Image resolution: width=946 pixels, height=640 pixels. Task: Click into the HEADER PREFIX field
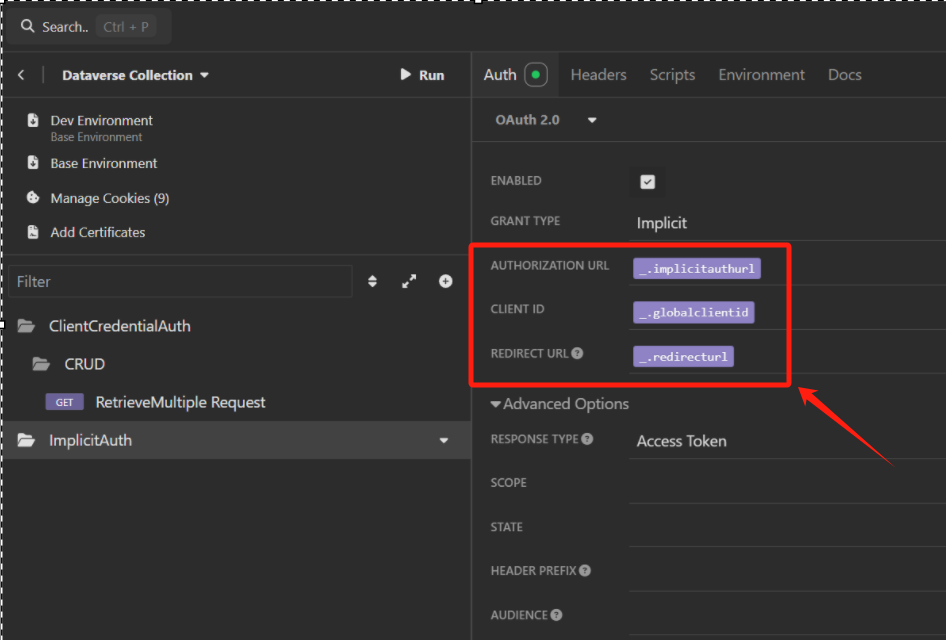click(787, 572)
